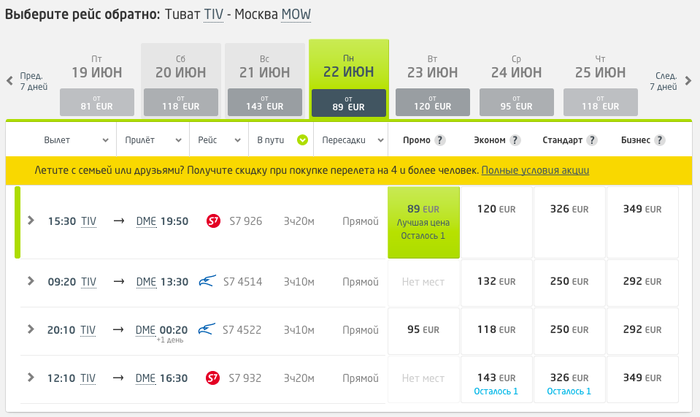Open the Полные условия акции link
This screenshot has height=417, width=700.
point(535,170)
